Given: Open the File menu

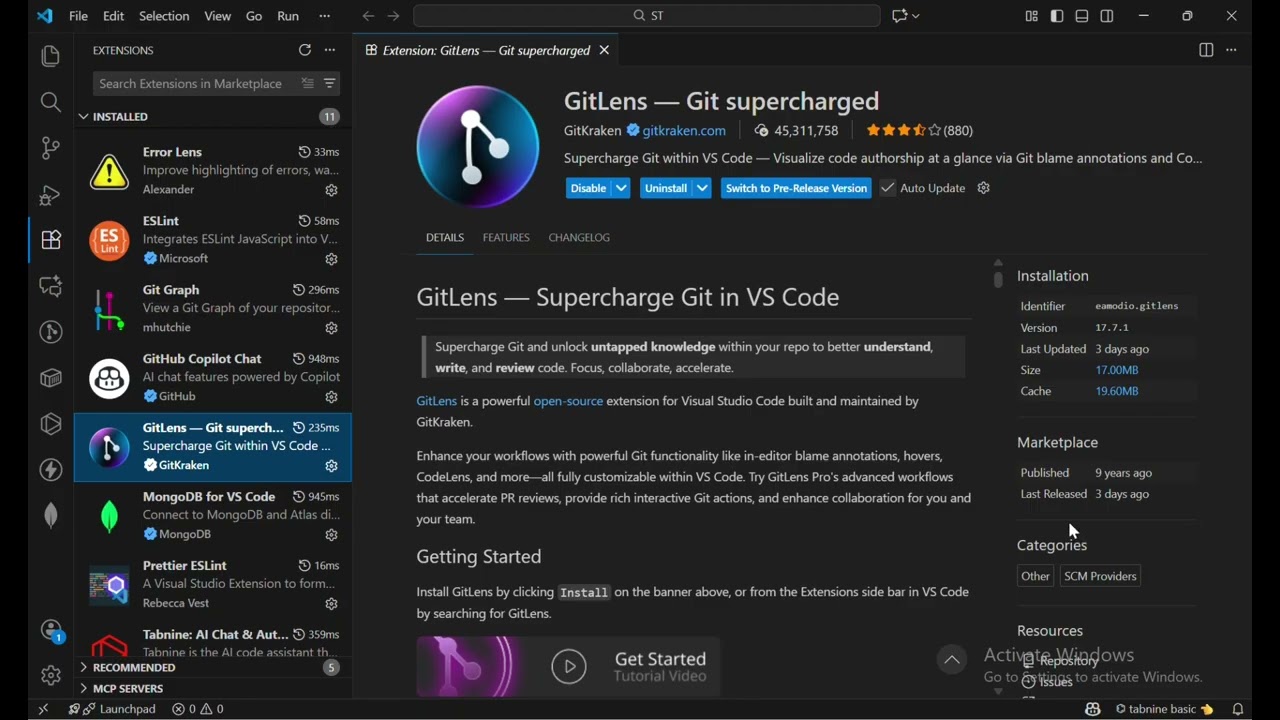Looking at the screenshot, I should click(78, 16).
